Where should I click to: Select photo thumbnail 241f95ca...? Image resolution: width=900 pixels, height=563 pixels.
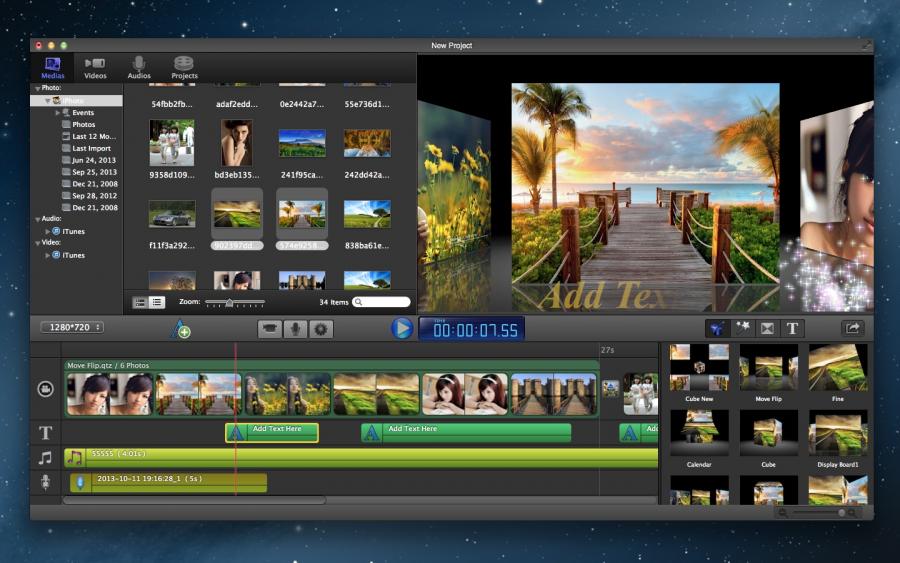(x=302, y=143)
